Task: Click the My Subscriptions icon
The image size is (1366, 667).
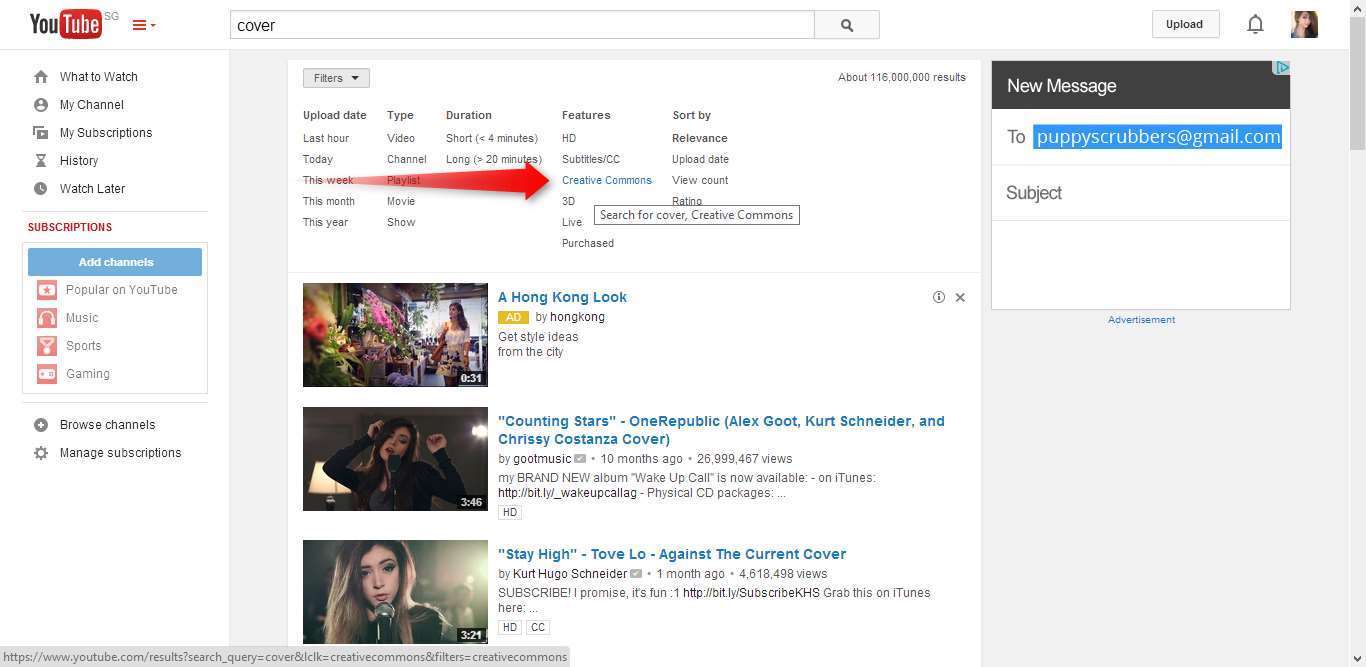Action: tap(41, 133)
